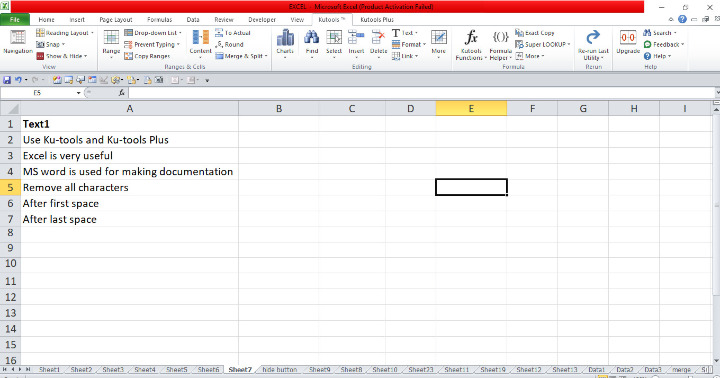Open the Name Box dropdown arrow
This screenshot has height=378, width=720.
coord(79,93)
